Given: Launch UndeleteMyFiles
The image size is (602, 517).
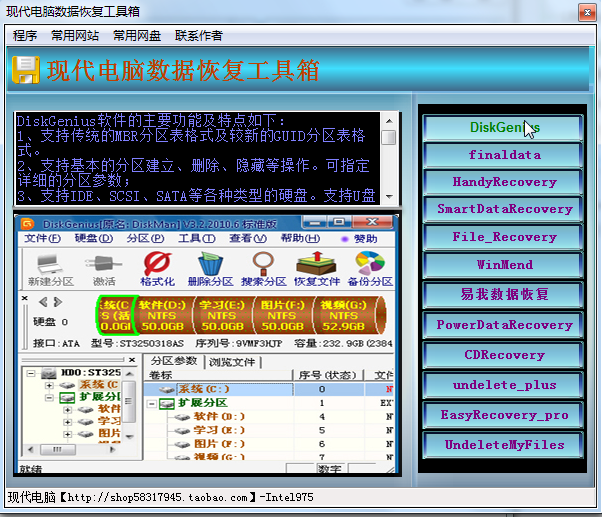Looking at the screenshot, I should [x=503, y=445].
